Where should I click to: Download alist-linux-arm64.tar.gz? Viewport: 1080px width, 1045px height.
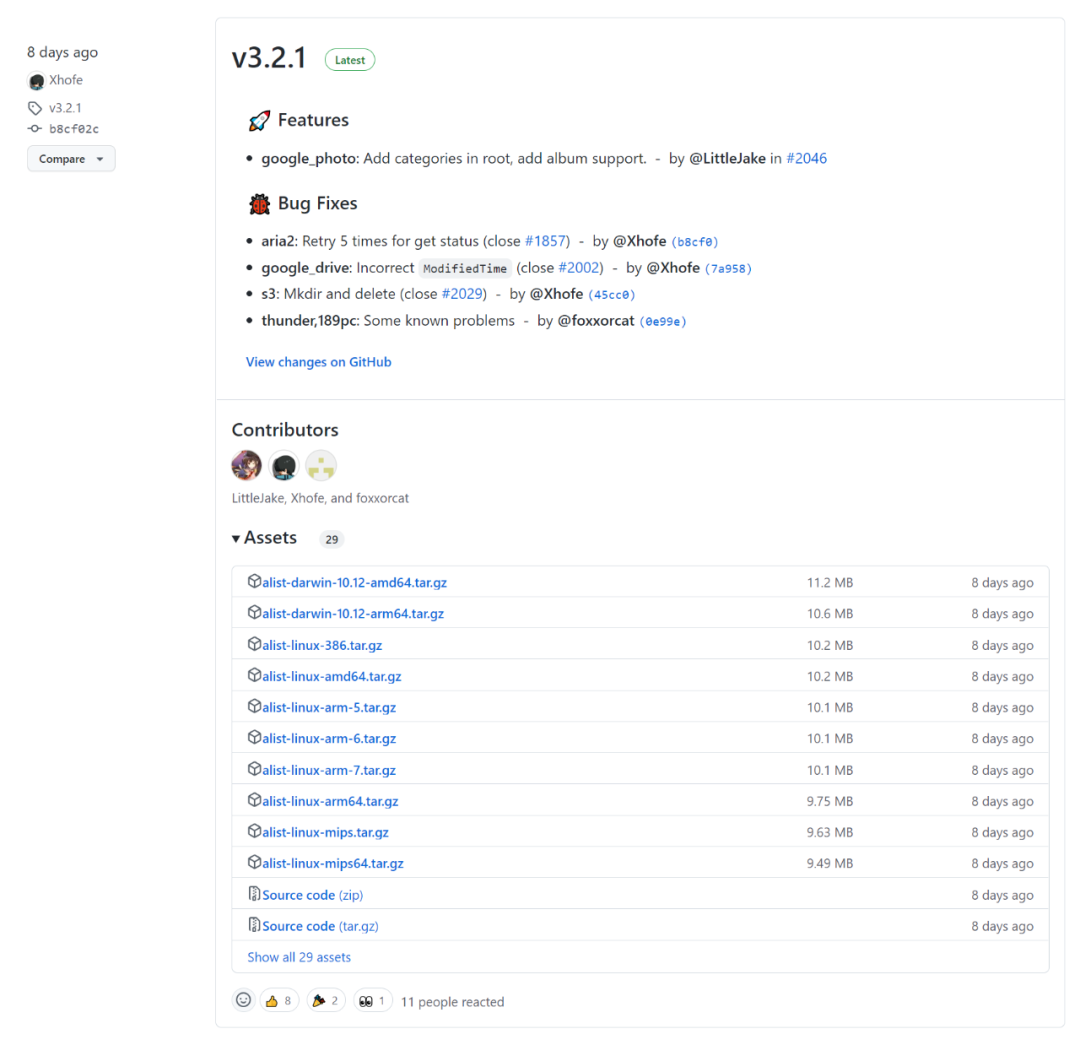[x=331, y=801]
